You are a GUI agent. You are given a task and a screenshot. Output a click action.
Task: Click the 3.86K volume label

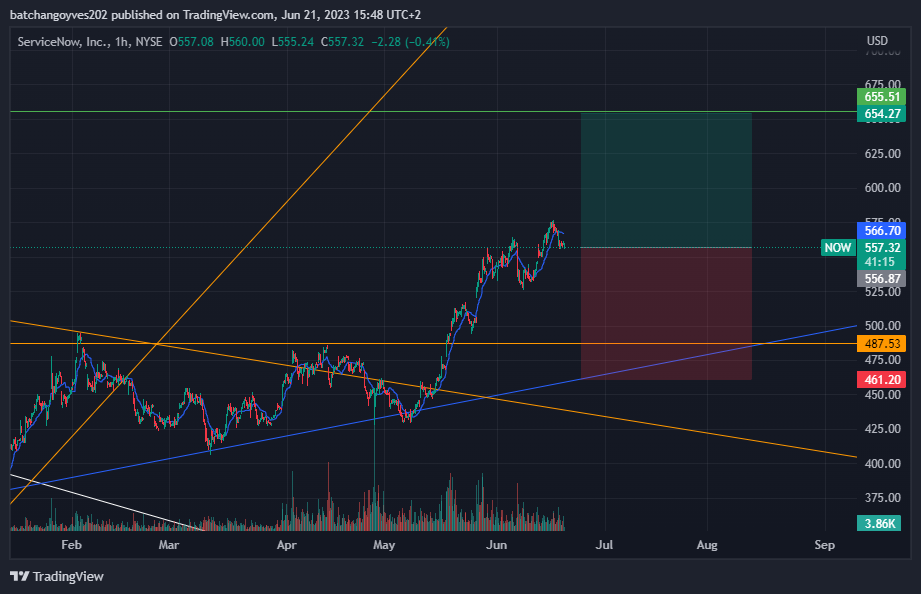click(x=879, y=523)
